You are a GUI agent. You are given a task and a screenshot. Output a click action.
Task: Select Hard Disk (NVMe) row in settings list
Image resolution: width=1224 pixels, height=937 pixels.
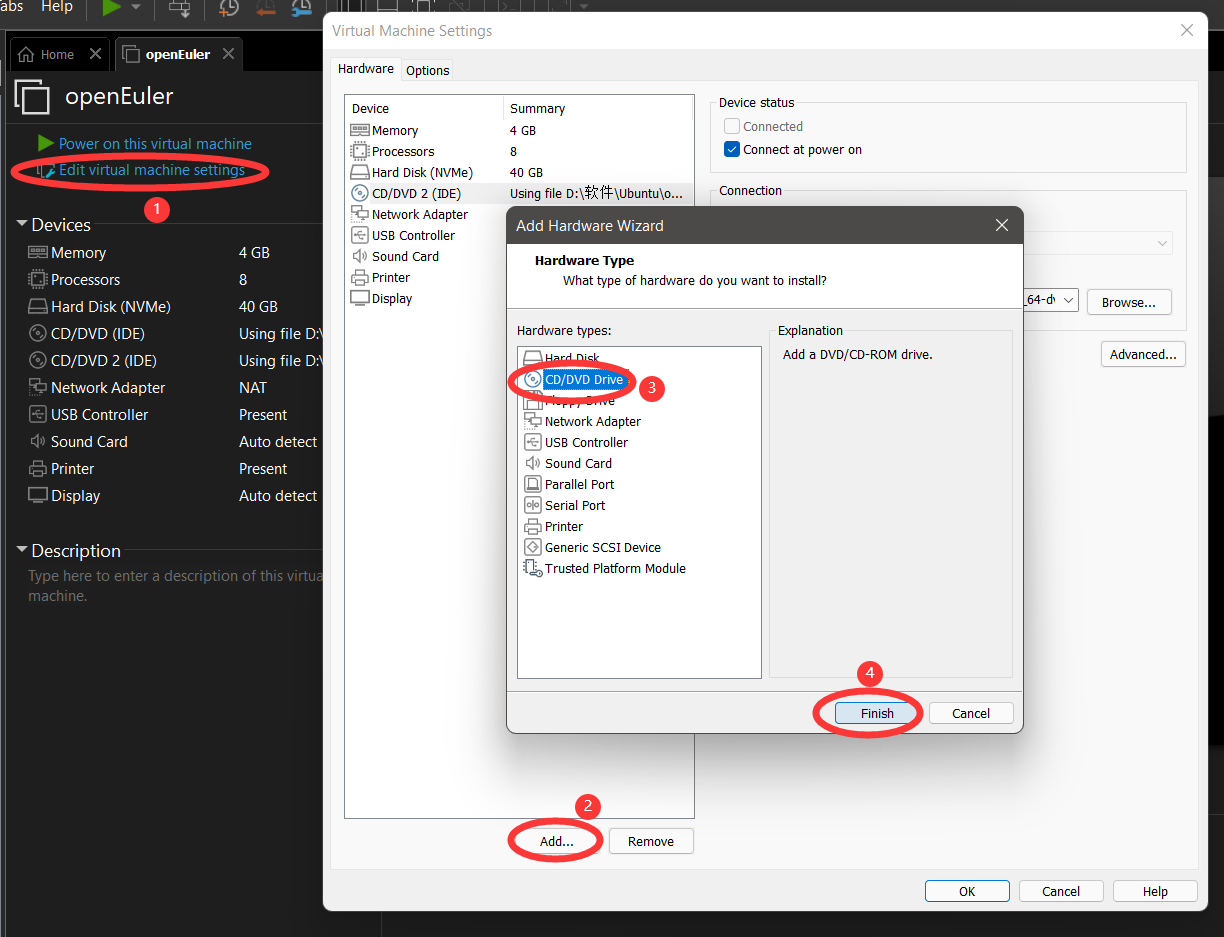tap(518, 172)
